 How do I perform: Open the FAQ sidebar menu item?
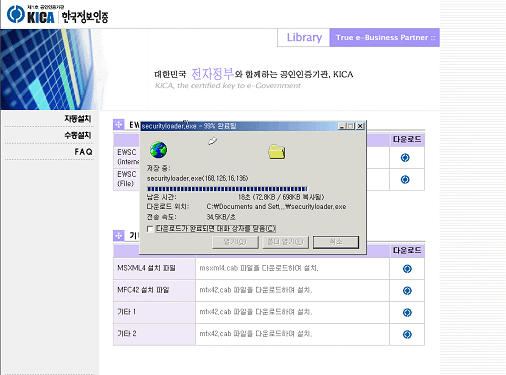(83, 152)
